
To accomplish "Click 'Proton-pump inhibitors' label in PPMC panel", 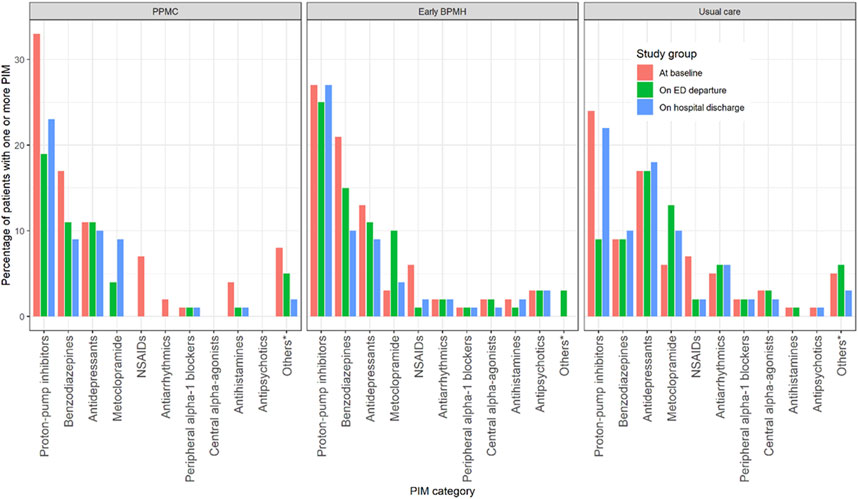I will click(x=45, y=396).
